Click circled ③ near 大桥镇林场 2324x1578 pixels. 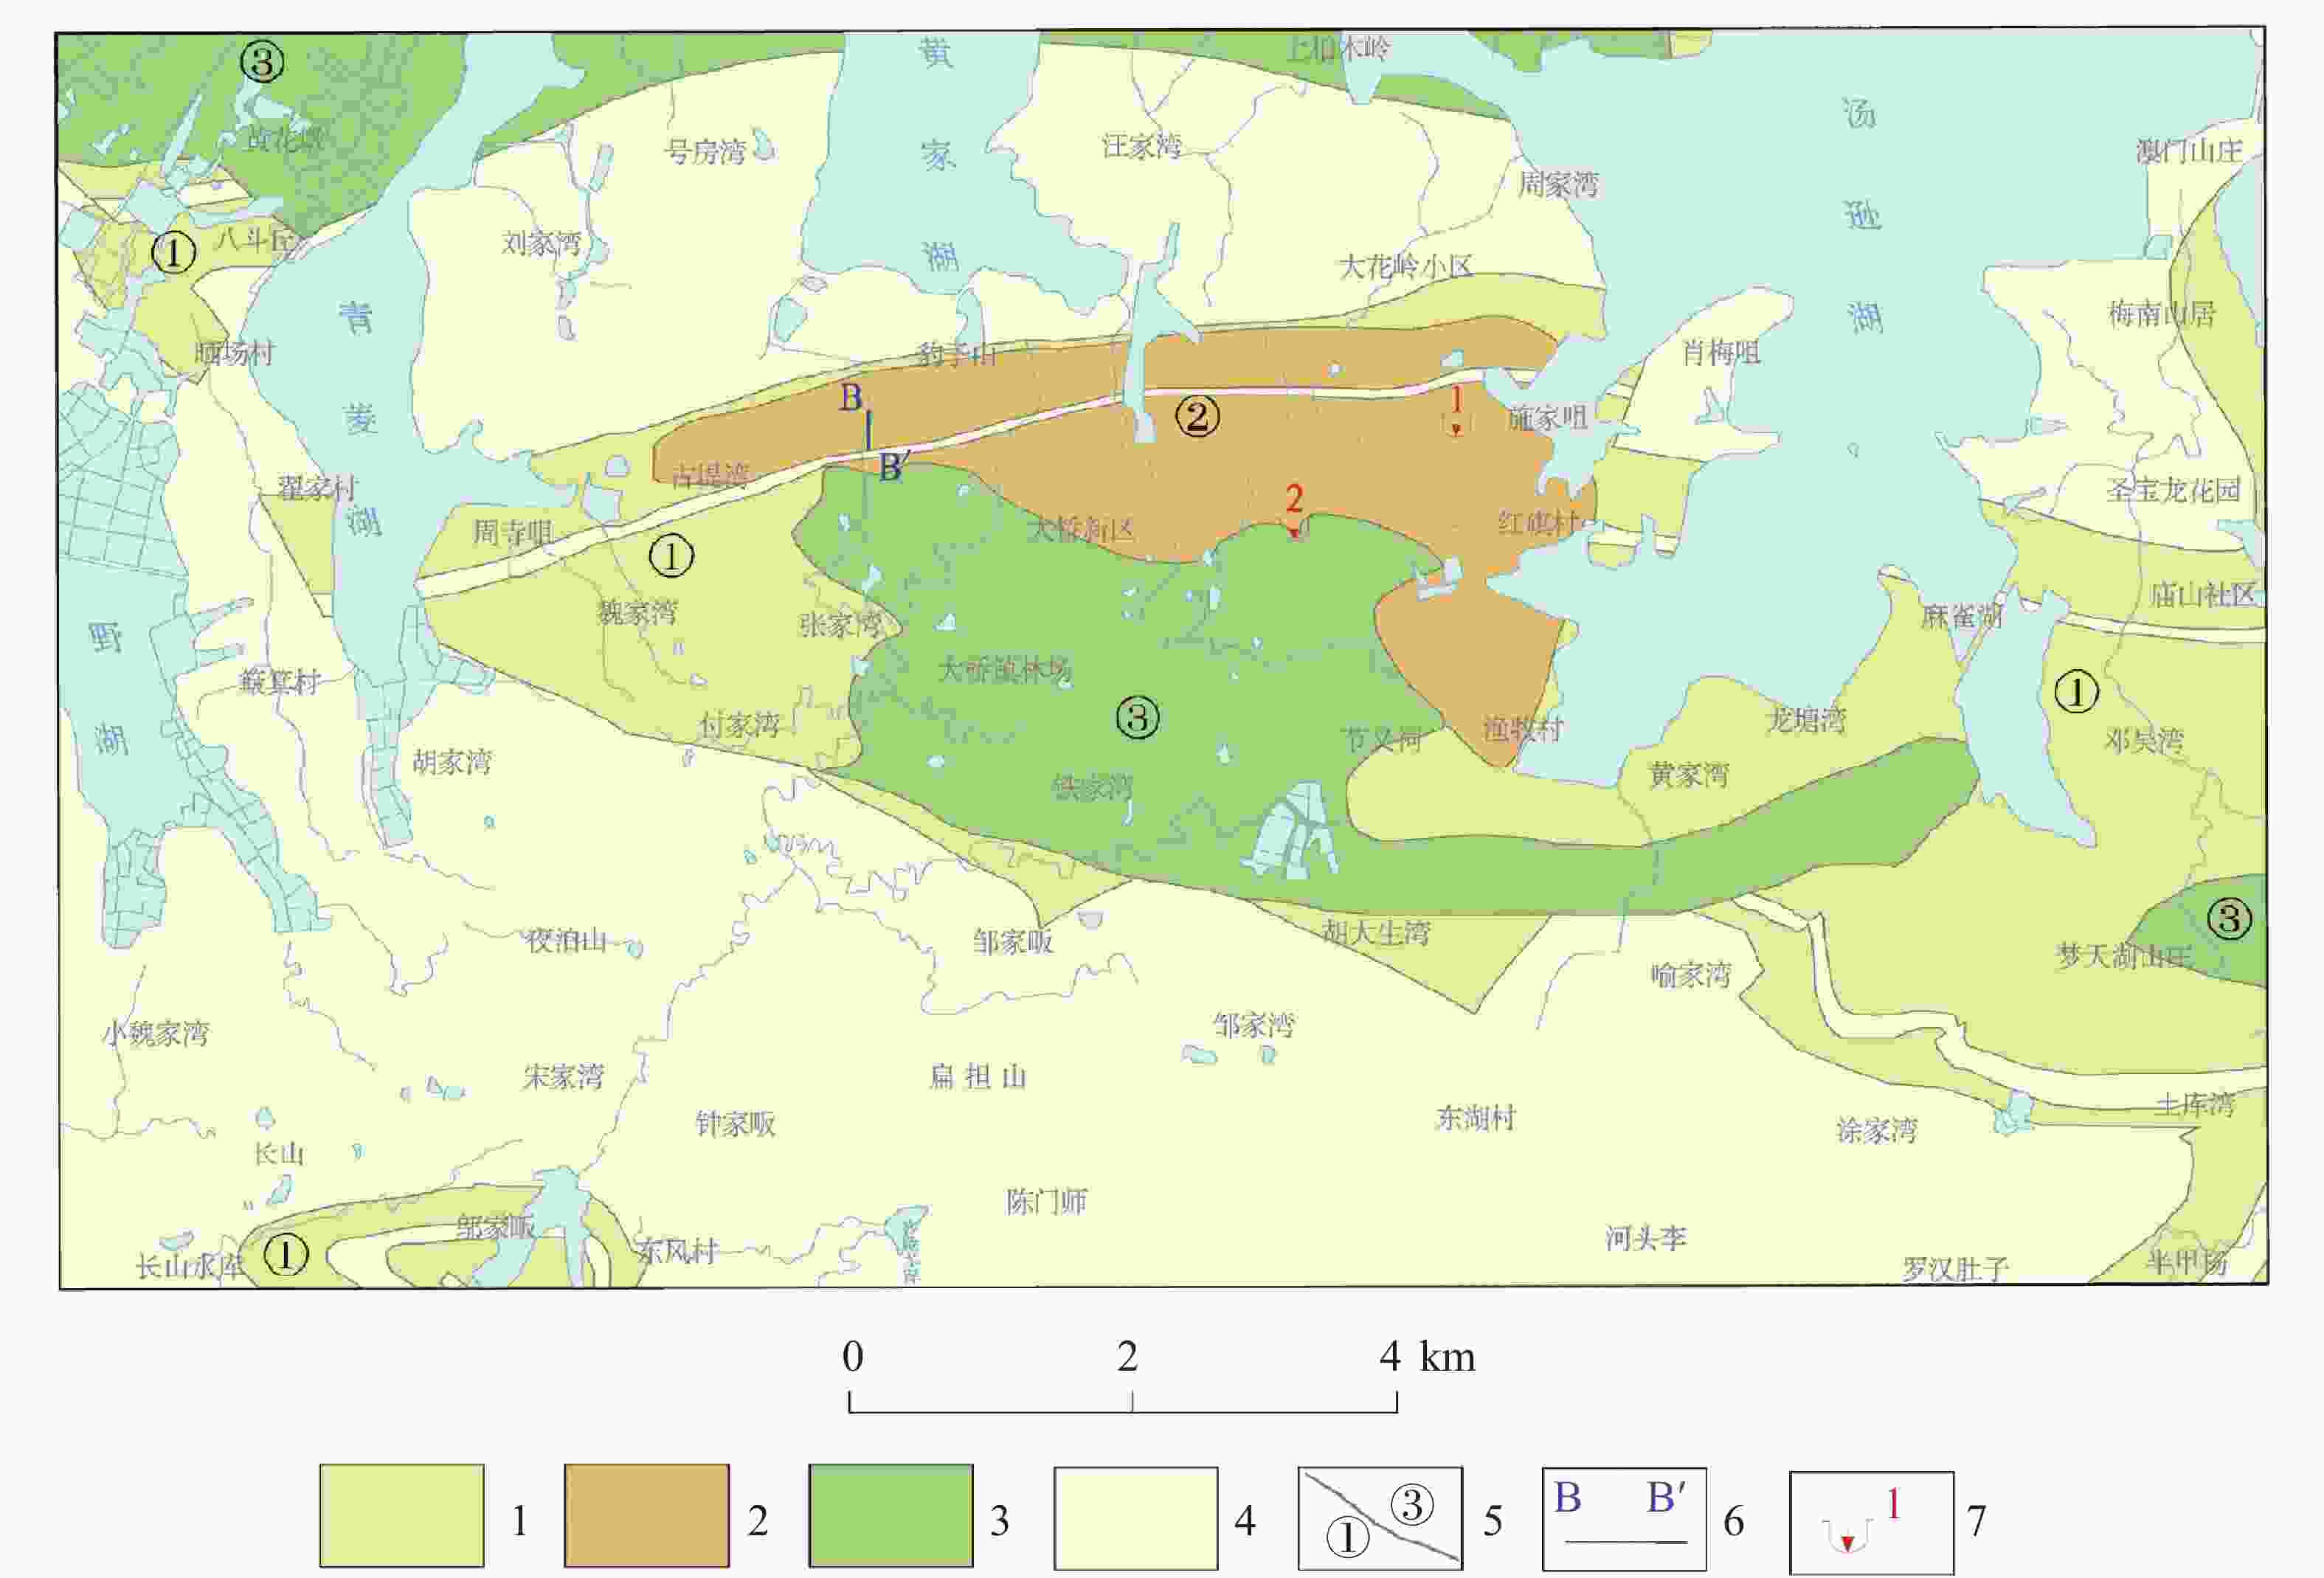coord(1137,717)
